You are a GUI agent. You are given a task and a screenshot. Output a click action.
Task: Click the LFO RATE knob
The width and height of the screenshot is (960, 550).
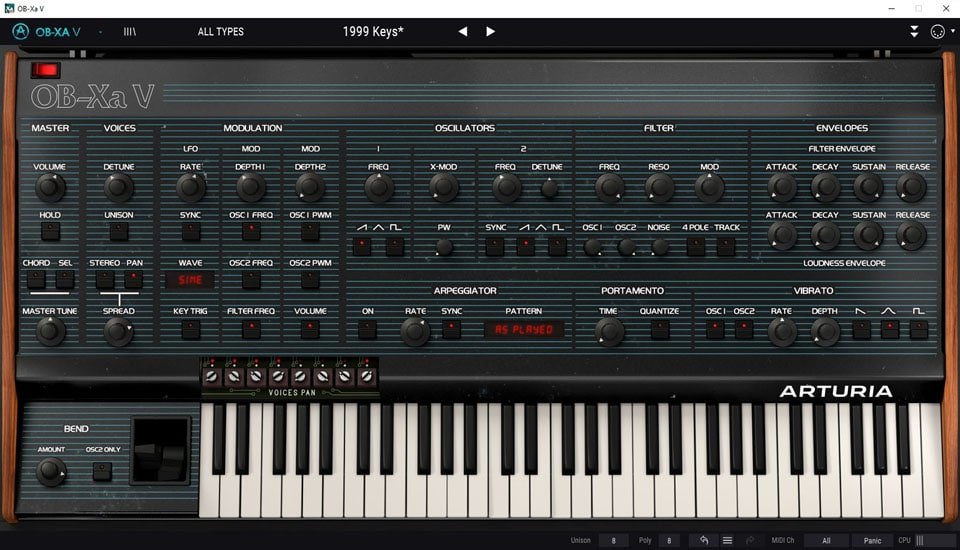pos(190,187)
